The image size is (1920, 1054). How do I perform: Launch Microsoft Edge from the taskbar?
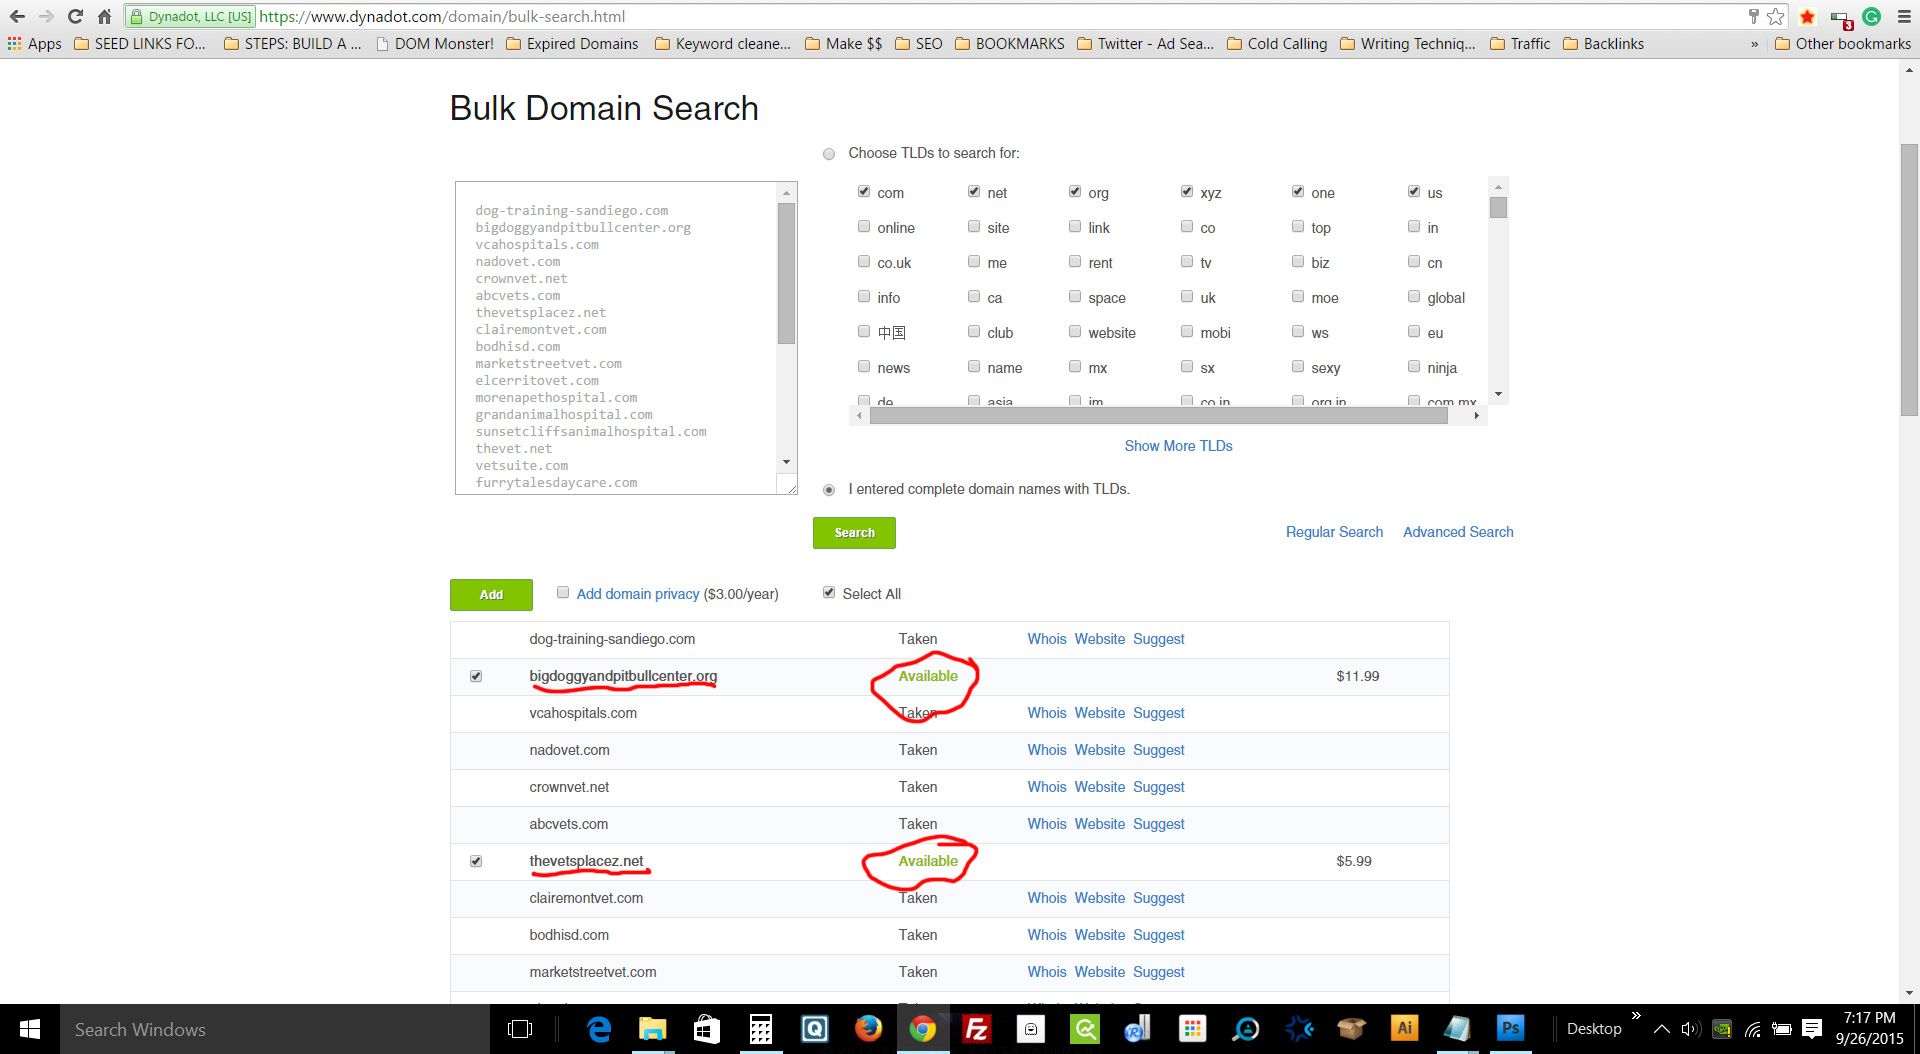coord(599,1029)
